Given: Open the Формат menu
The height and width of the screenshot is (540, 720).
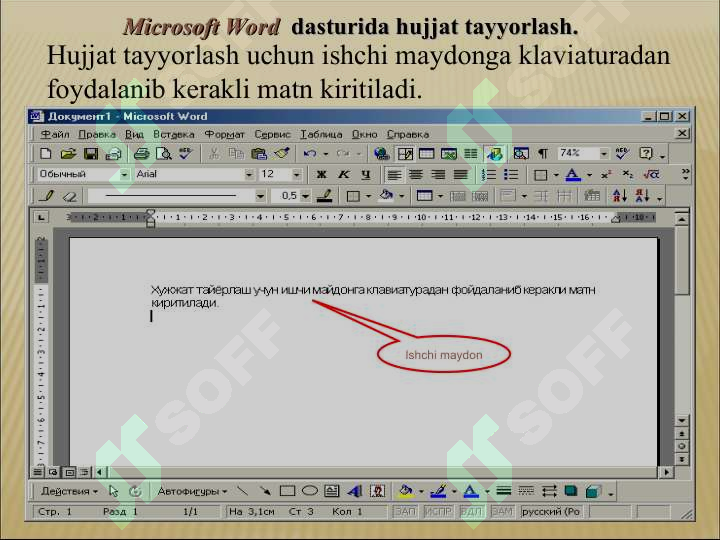Looking at the screenshot, I should [225, 135].
